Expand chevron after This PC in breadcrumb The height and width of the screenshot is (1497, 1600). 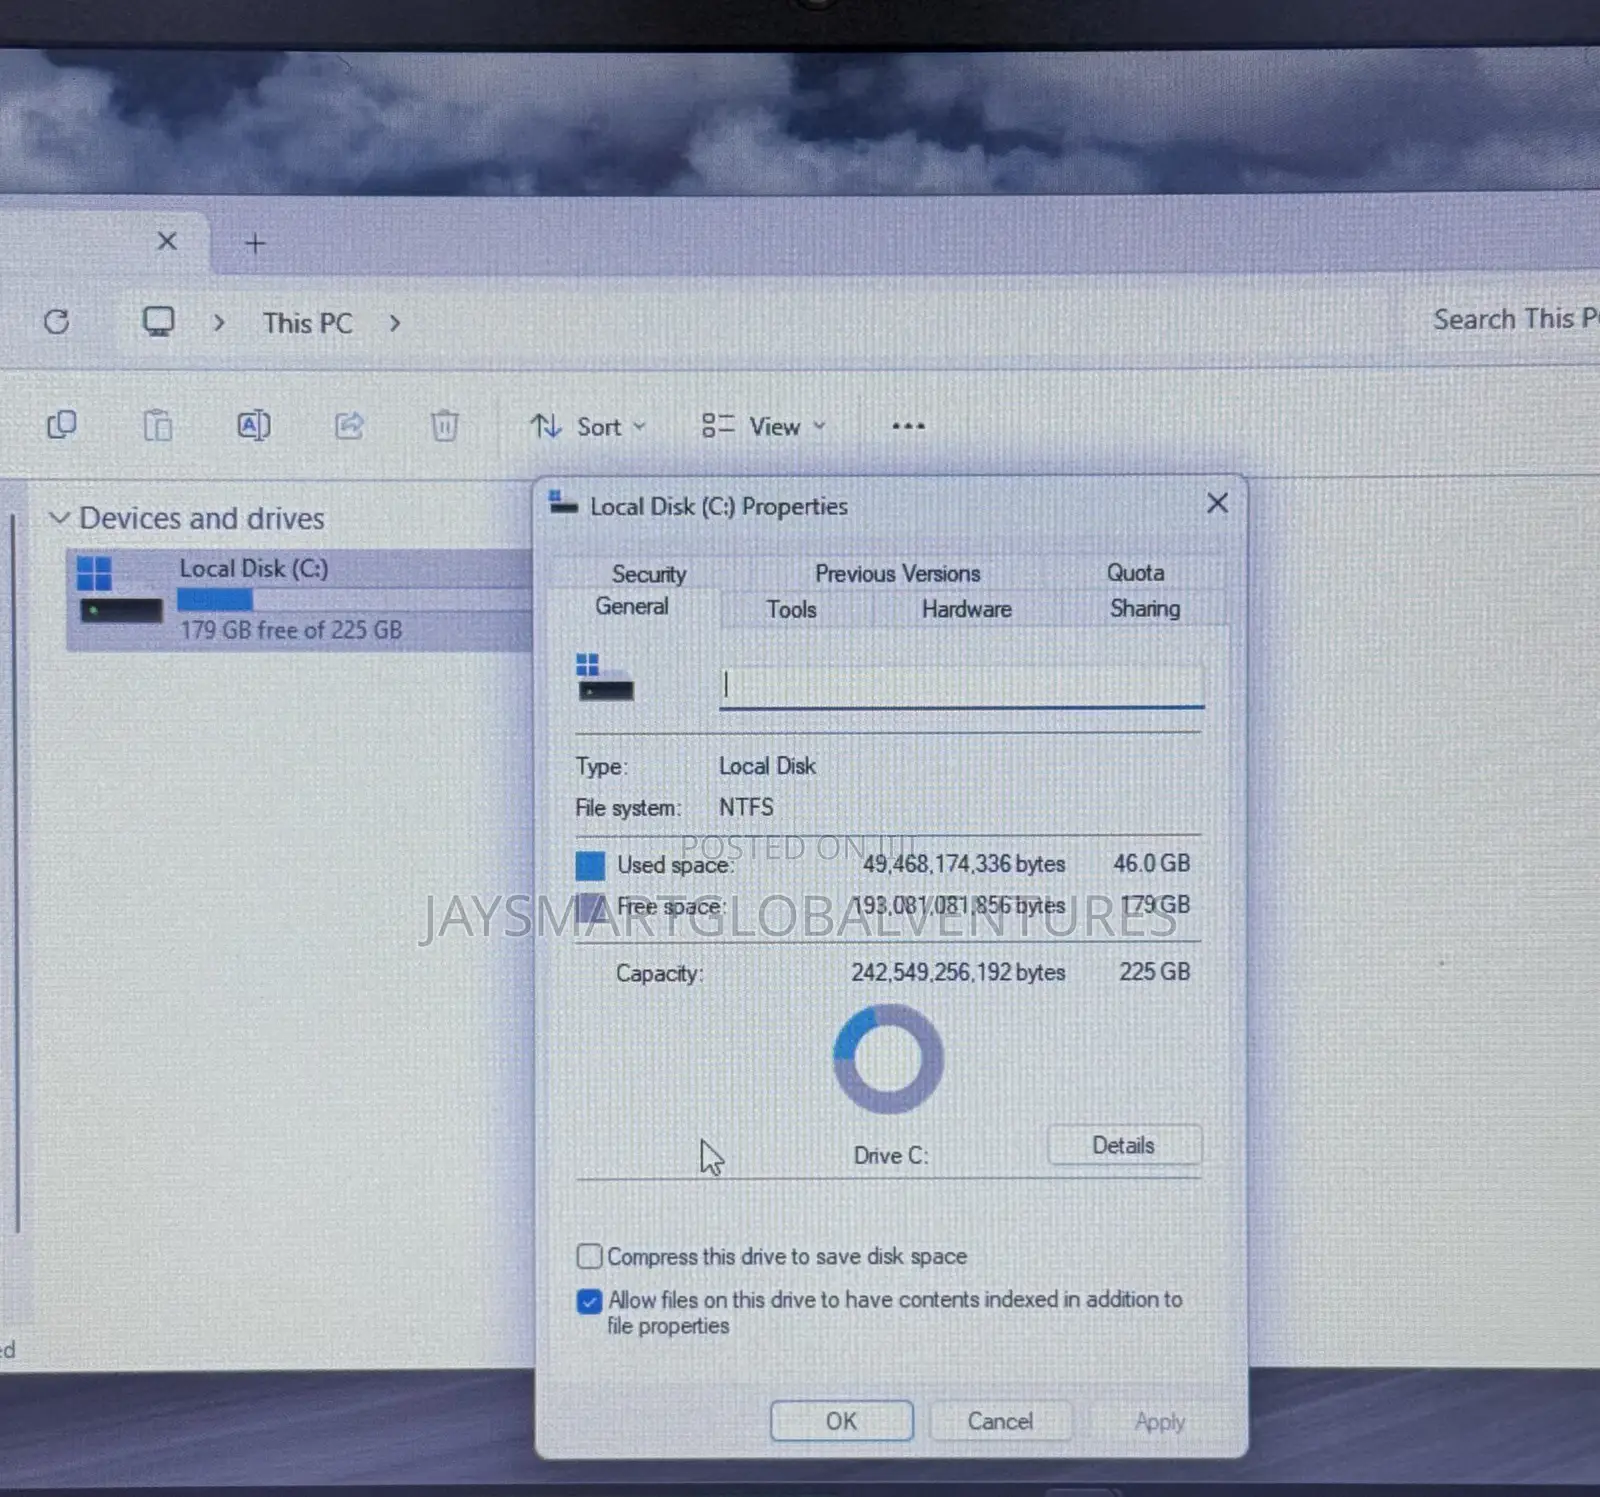coord(395,323)
